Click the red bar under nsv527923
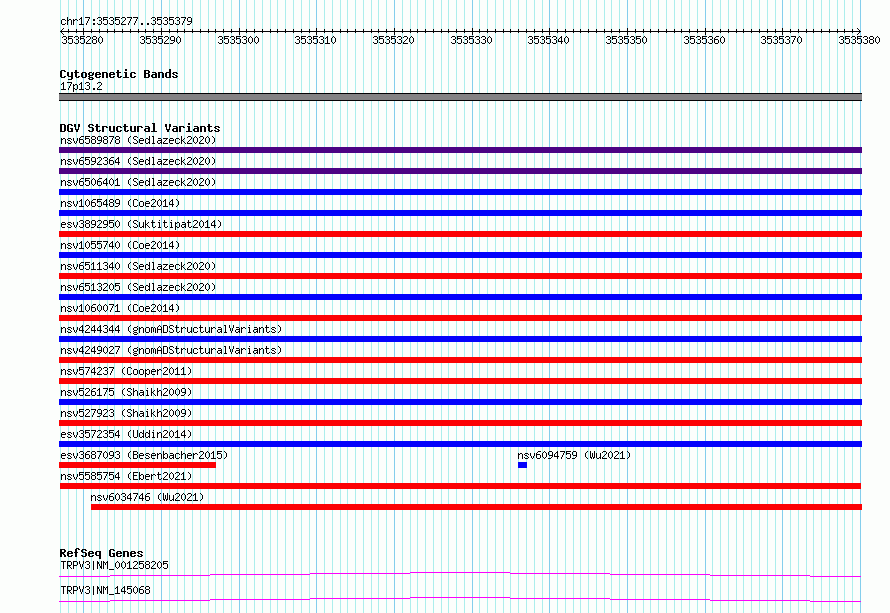This screenshot has height=613, width=890. 460,423
